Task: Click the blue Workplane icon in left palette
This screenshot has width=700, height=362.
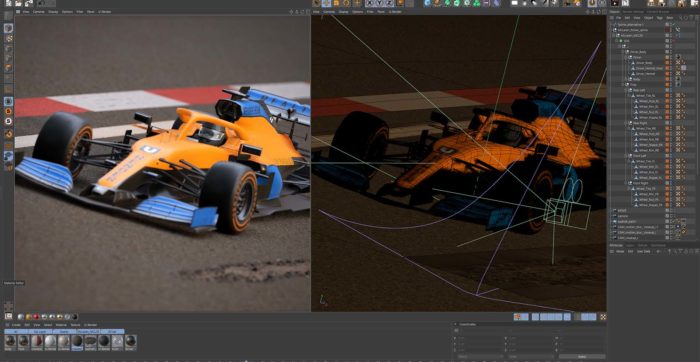Action: coord(8,156)
